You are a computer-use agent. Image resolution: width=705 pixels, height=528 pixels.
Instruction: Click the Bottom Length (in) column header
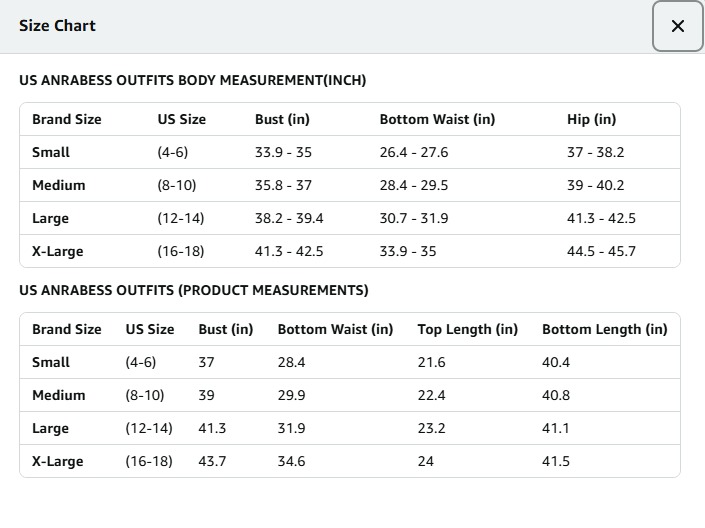(x=604, y=329)
